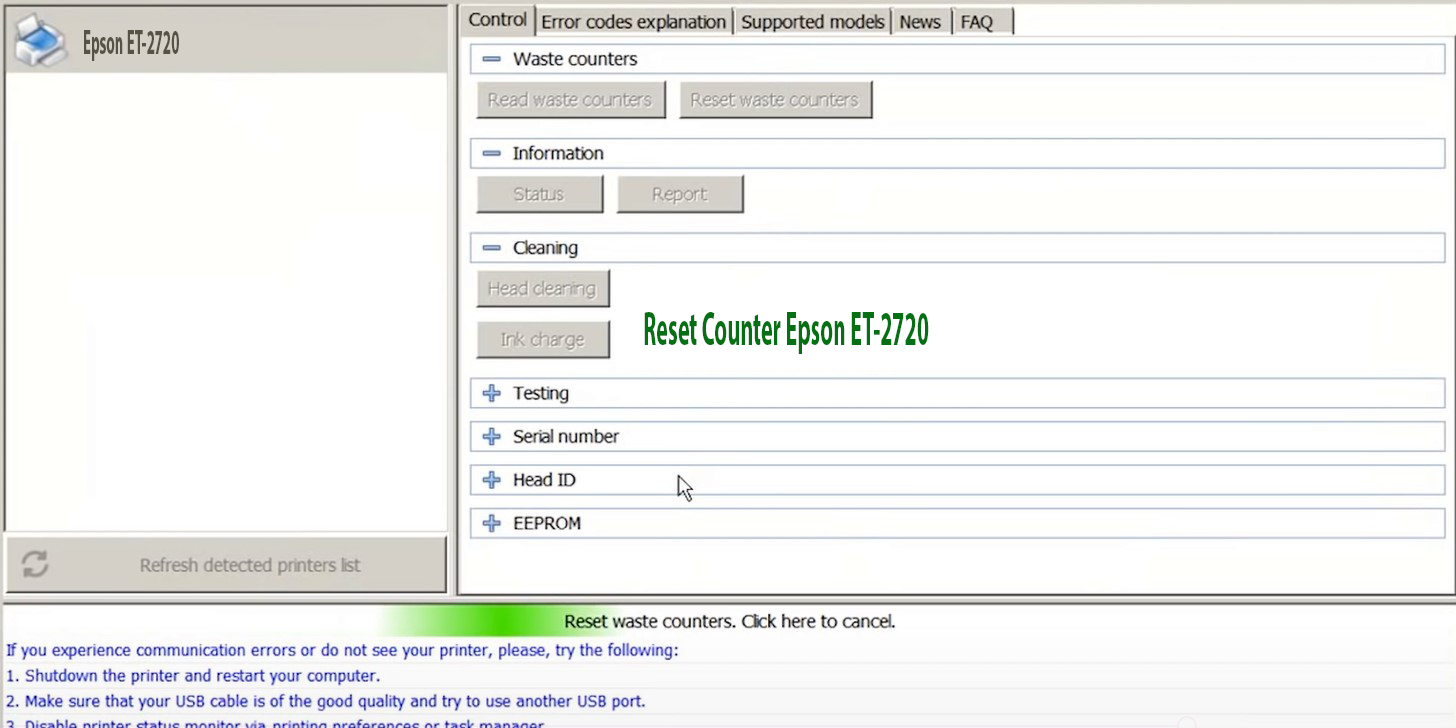Click the plus icon next to Serial number

click(x=491, y=436)
